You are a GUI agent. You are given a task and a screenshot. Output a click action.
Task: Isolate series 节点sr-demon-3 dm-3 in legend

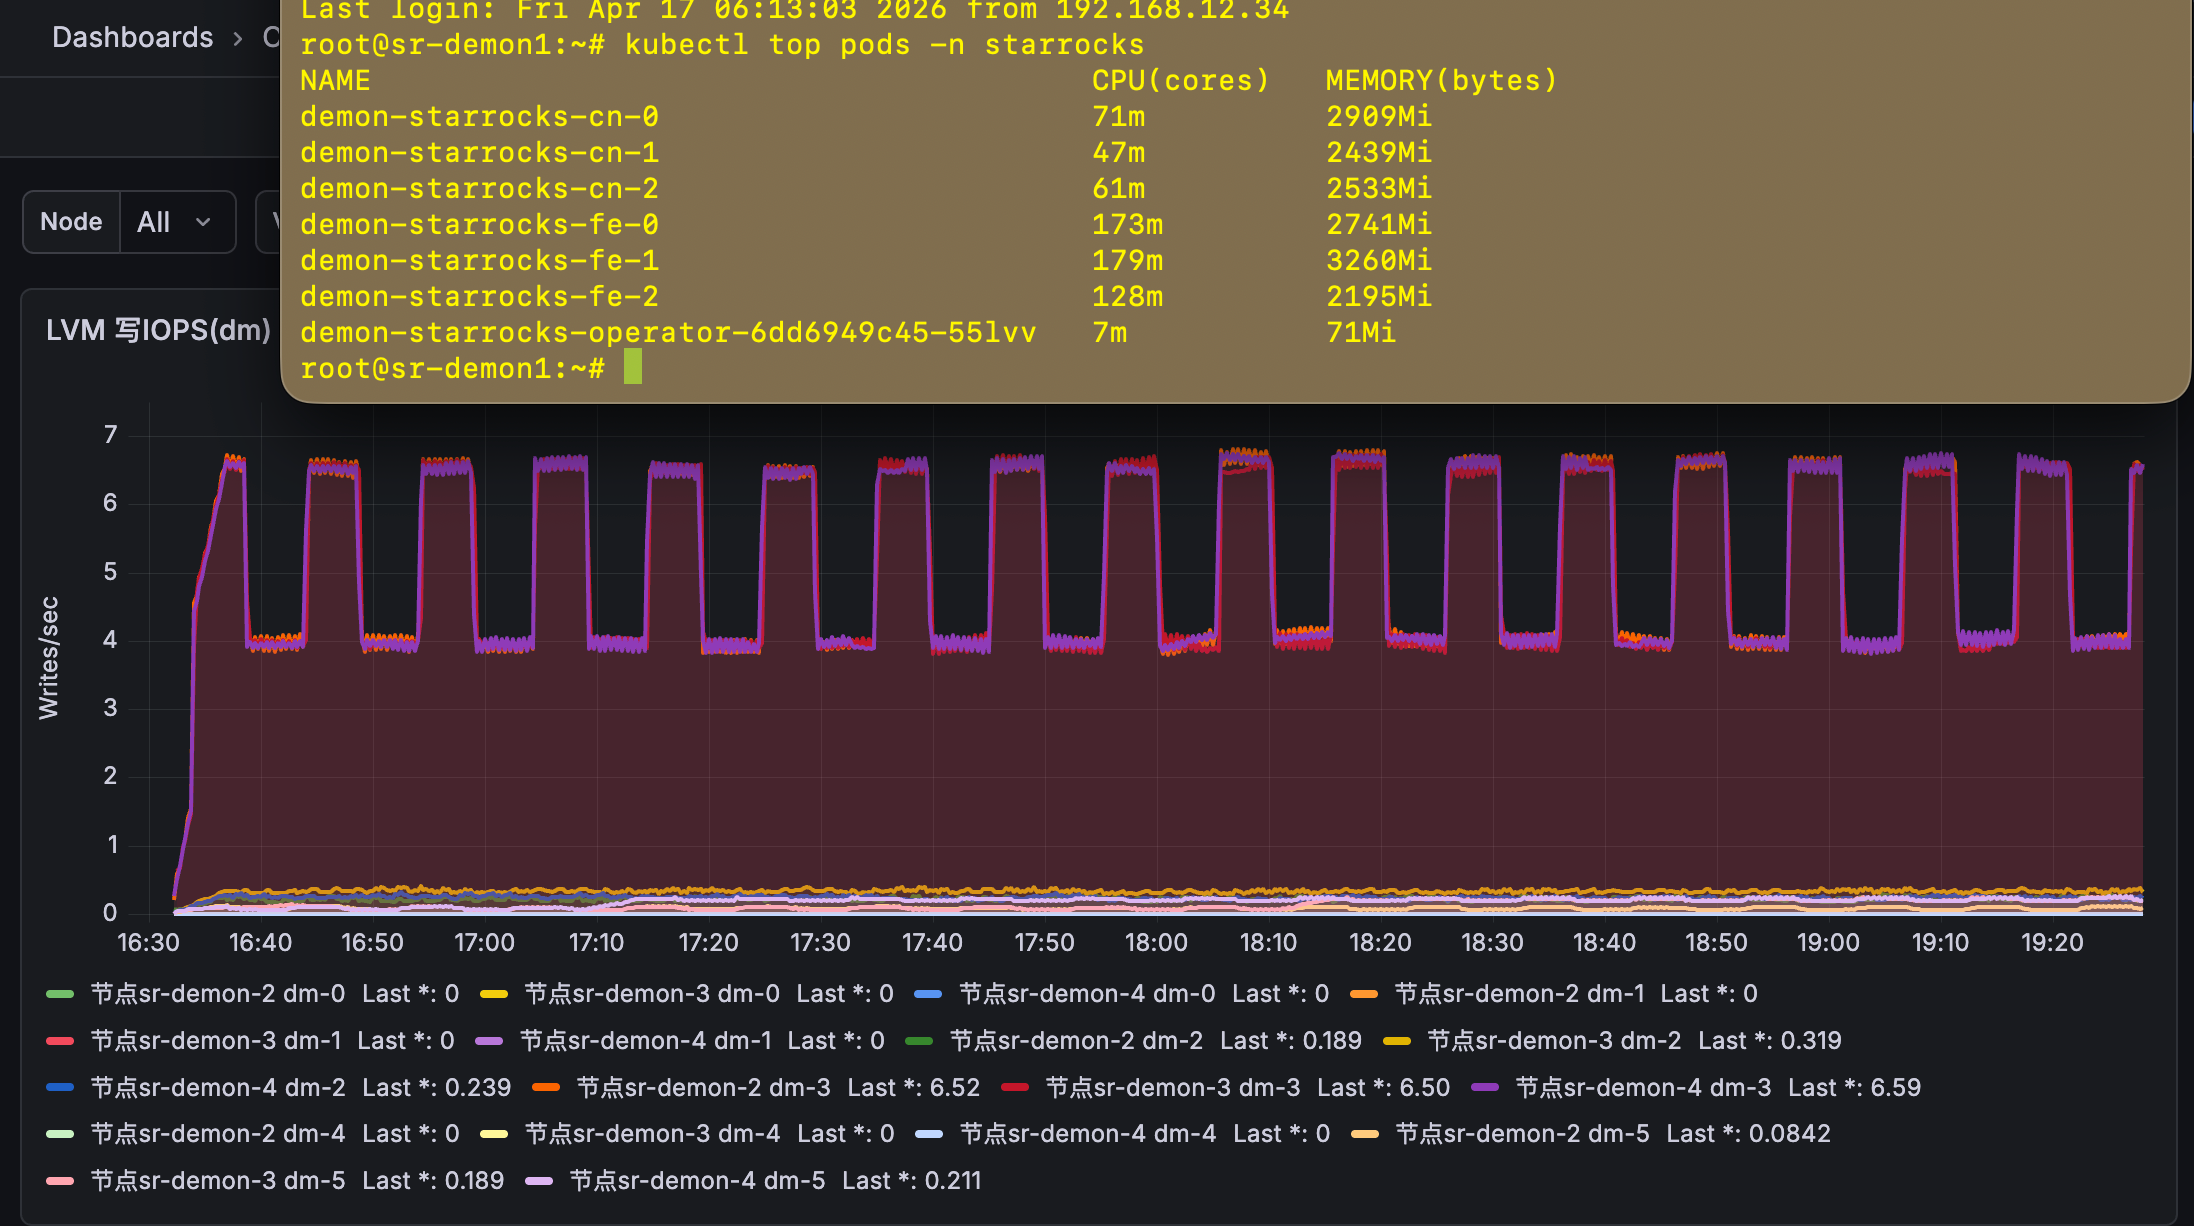pyautogui.click(x=1172, y=1088)
